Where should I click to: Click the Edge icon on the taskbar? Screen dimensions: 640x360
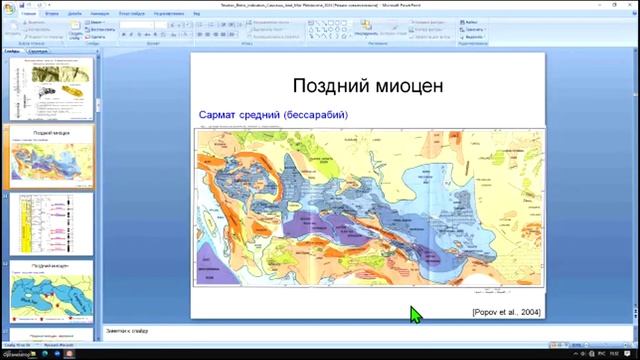tap(45, 353)
